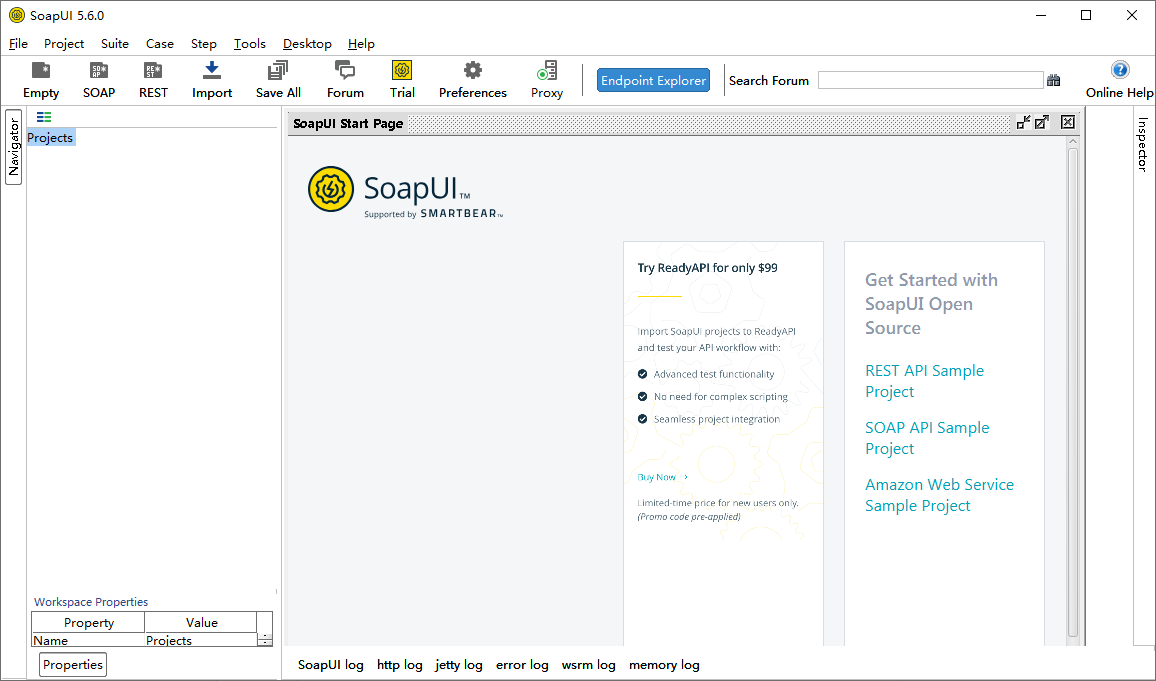Click 'Get Started with SoapUI Open Source' heading
Image resolution: width=1156 pixels, height=681 pixels.
(x=931, y=304)
